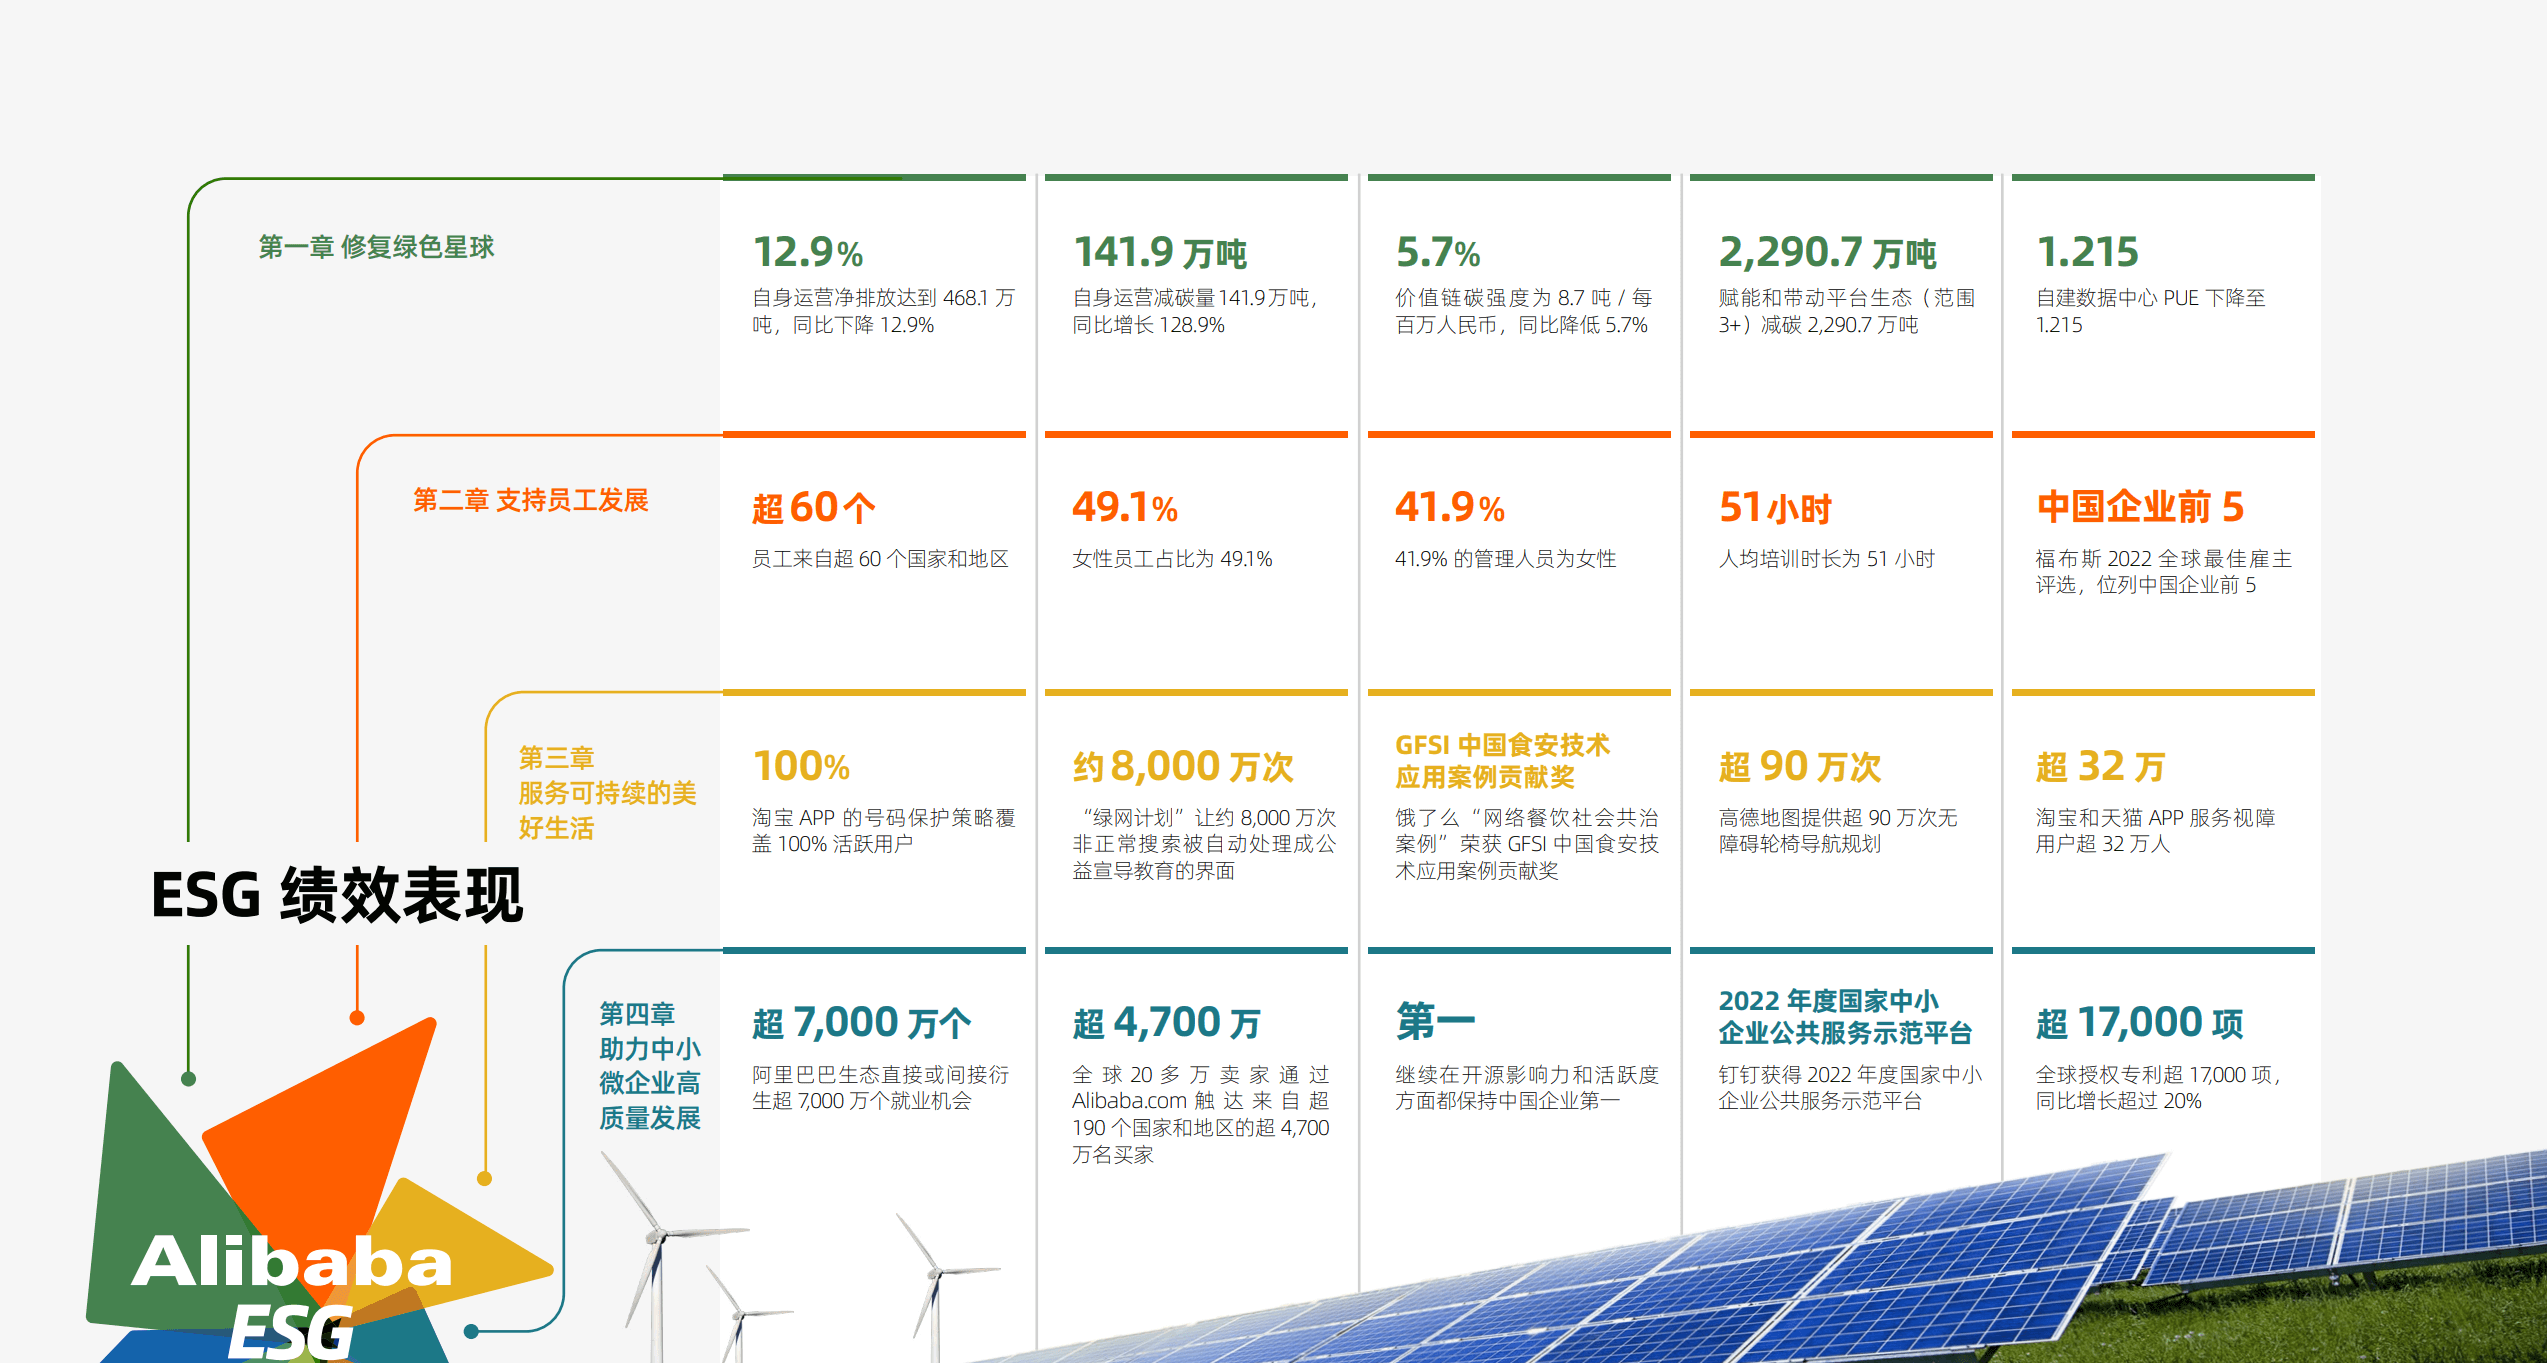This screenshot has height=1363, width=2547.
Task: Click the GFSI 中国食安技术应用案例贡献奖 heading
Action: 1502,761
